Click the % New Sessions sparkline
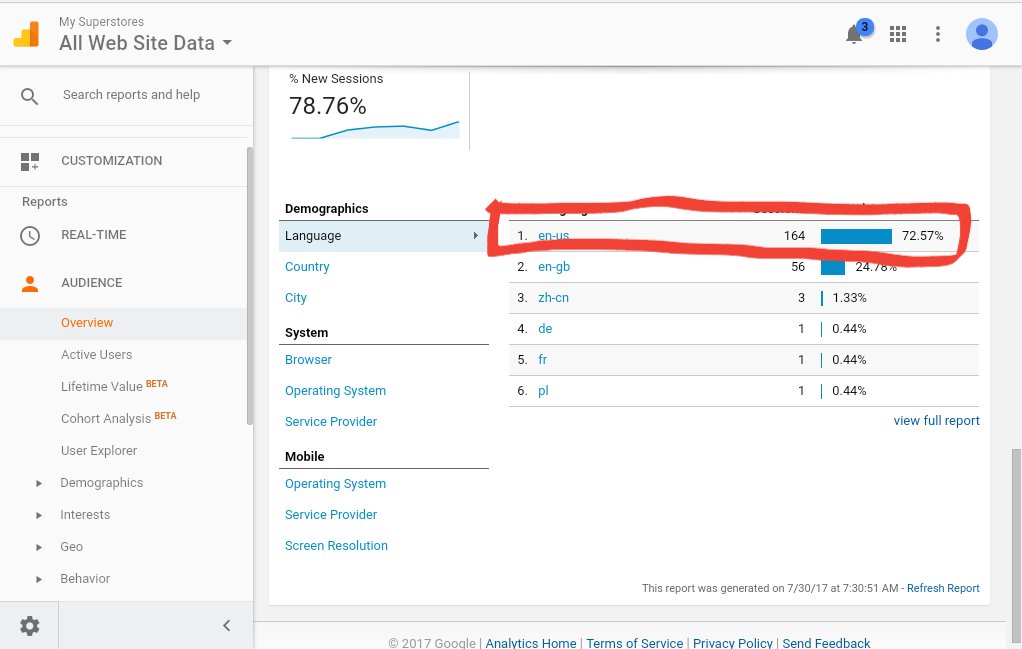1022x649 pixels. click(x=375, y=130)
